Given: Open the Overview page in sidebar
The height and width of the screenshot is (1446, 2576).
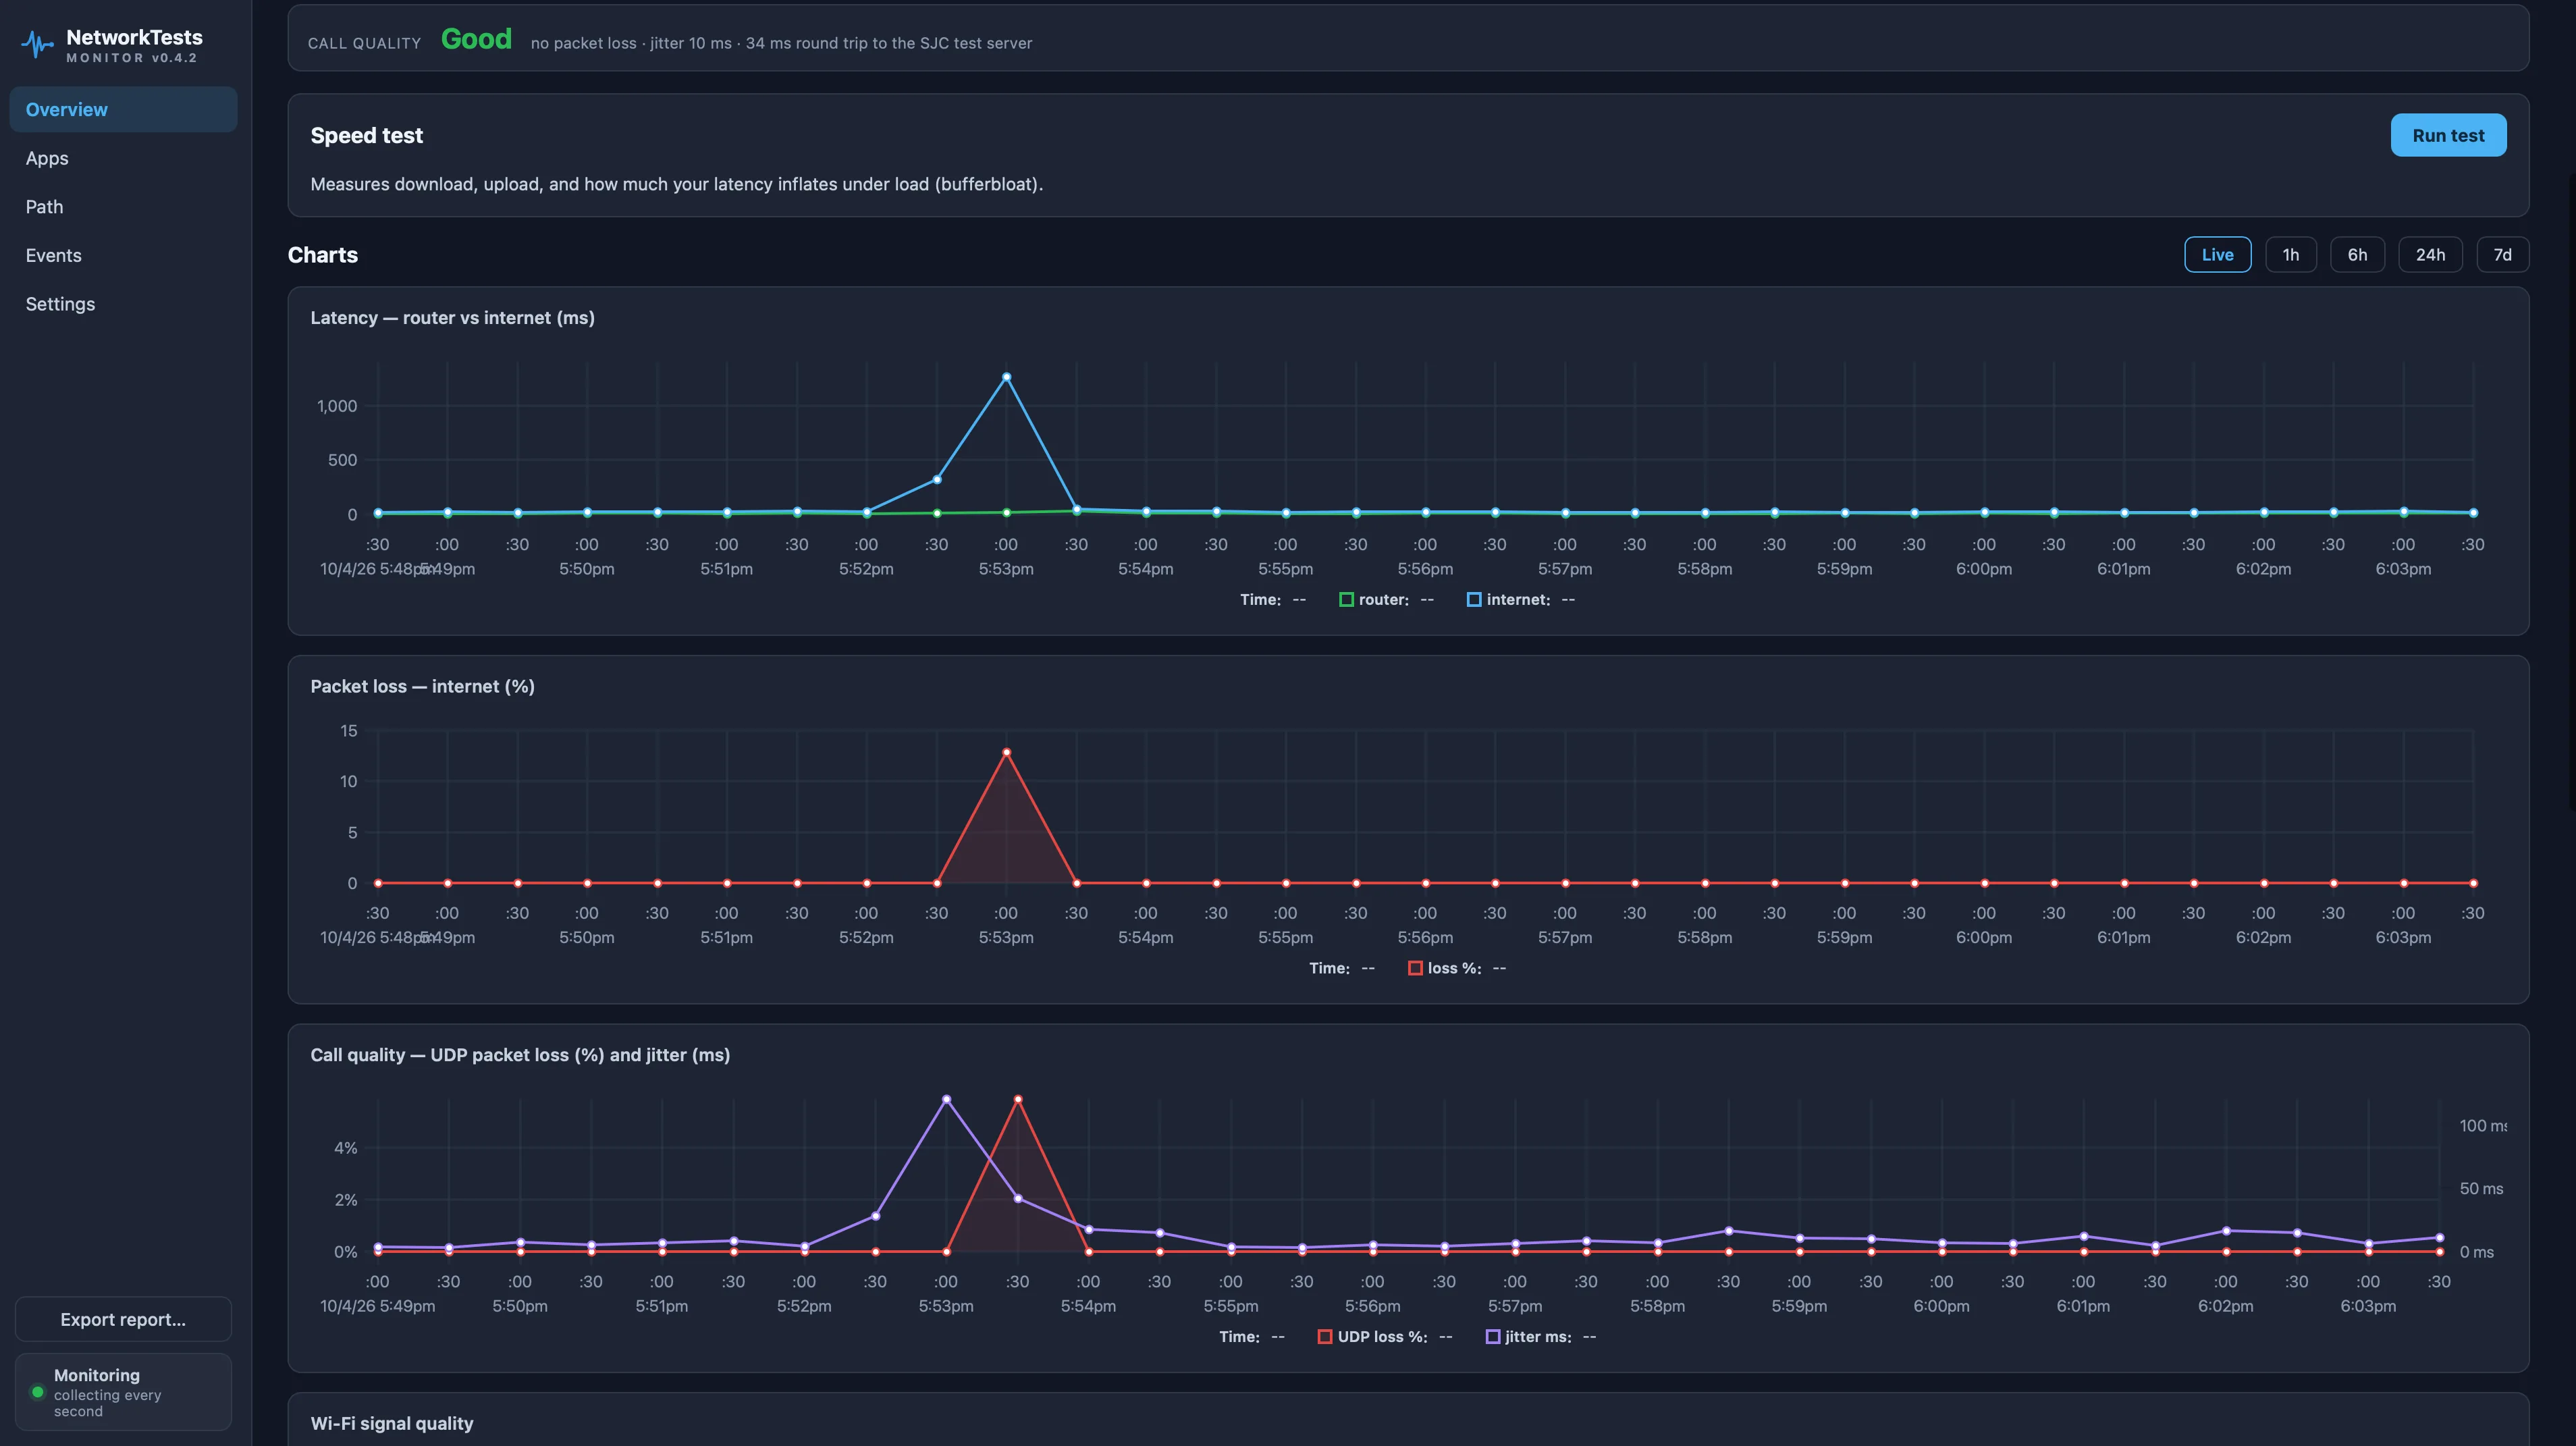Looking at the screenshot, I should pyautogui.click(x=123, y=109).
